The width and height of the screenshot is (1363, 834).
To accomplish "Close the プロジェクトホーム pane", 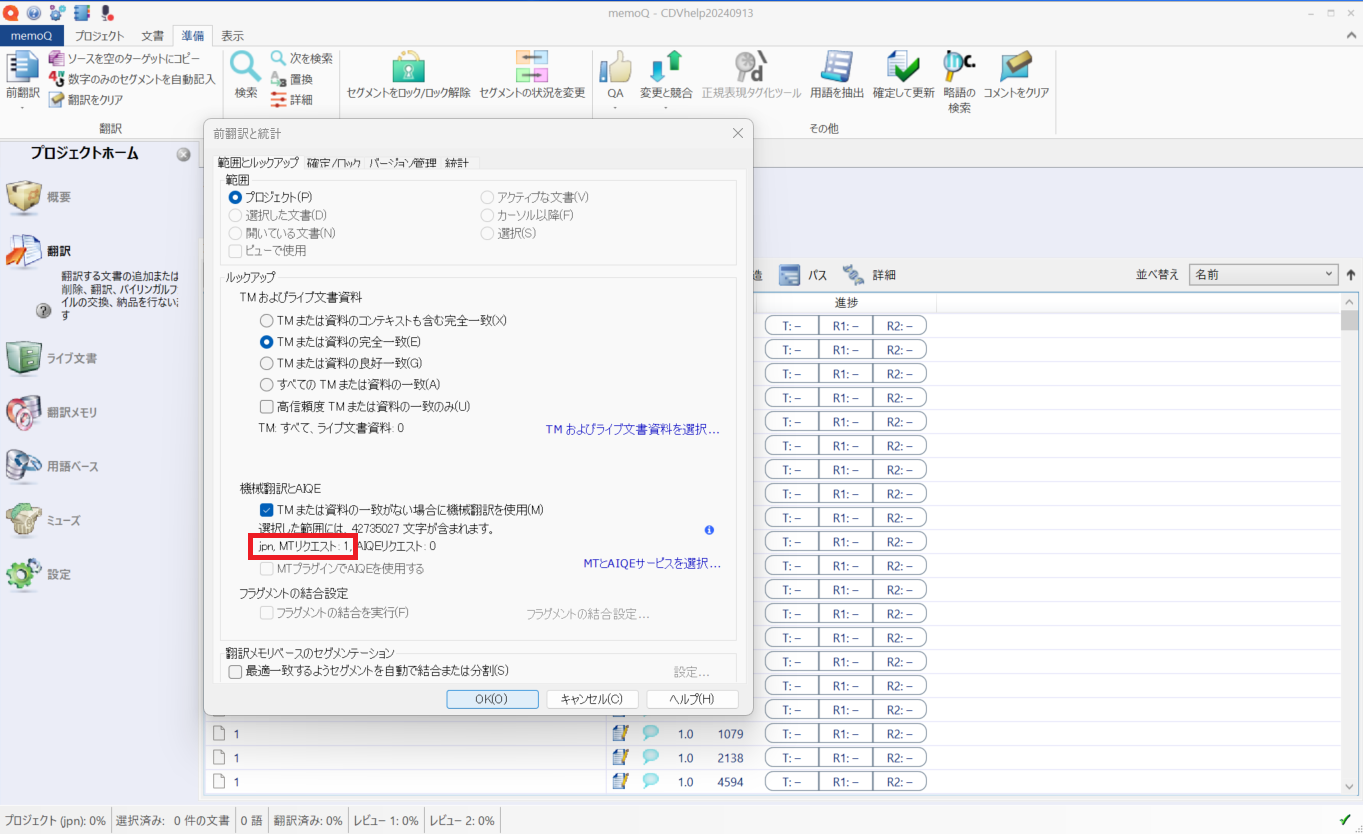I will (x=183, y=154).
